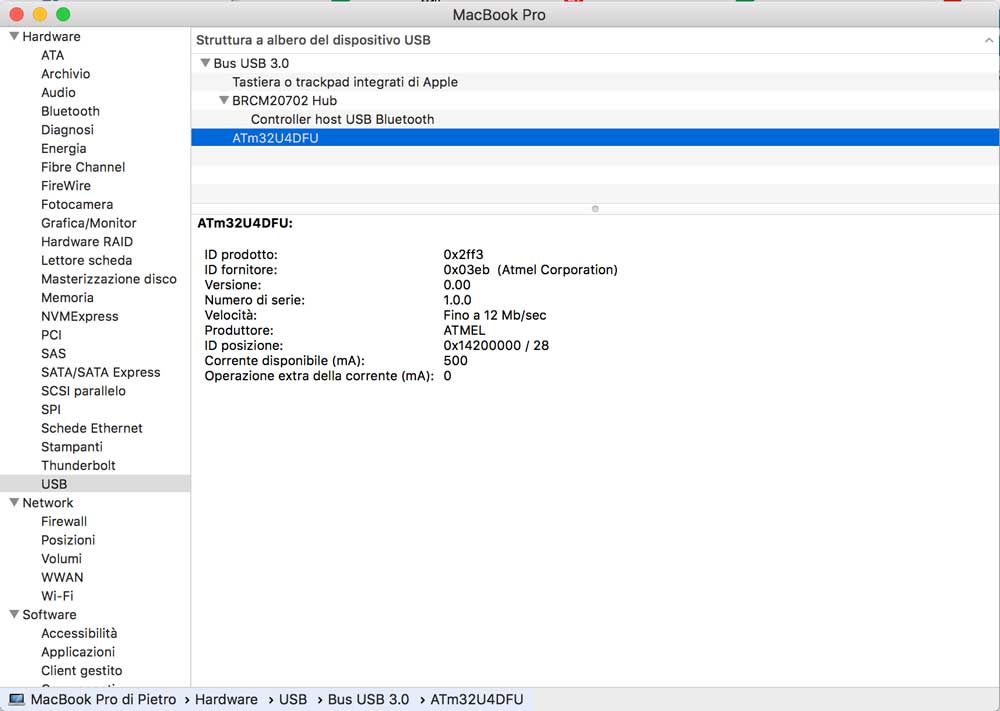This screenshot has height=711, width=1000.
Task: Select Applicazioni under Software
Action: tap(78, 652)
